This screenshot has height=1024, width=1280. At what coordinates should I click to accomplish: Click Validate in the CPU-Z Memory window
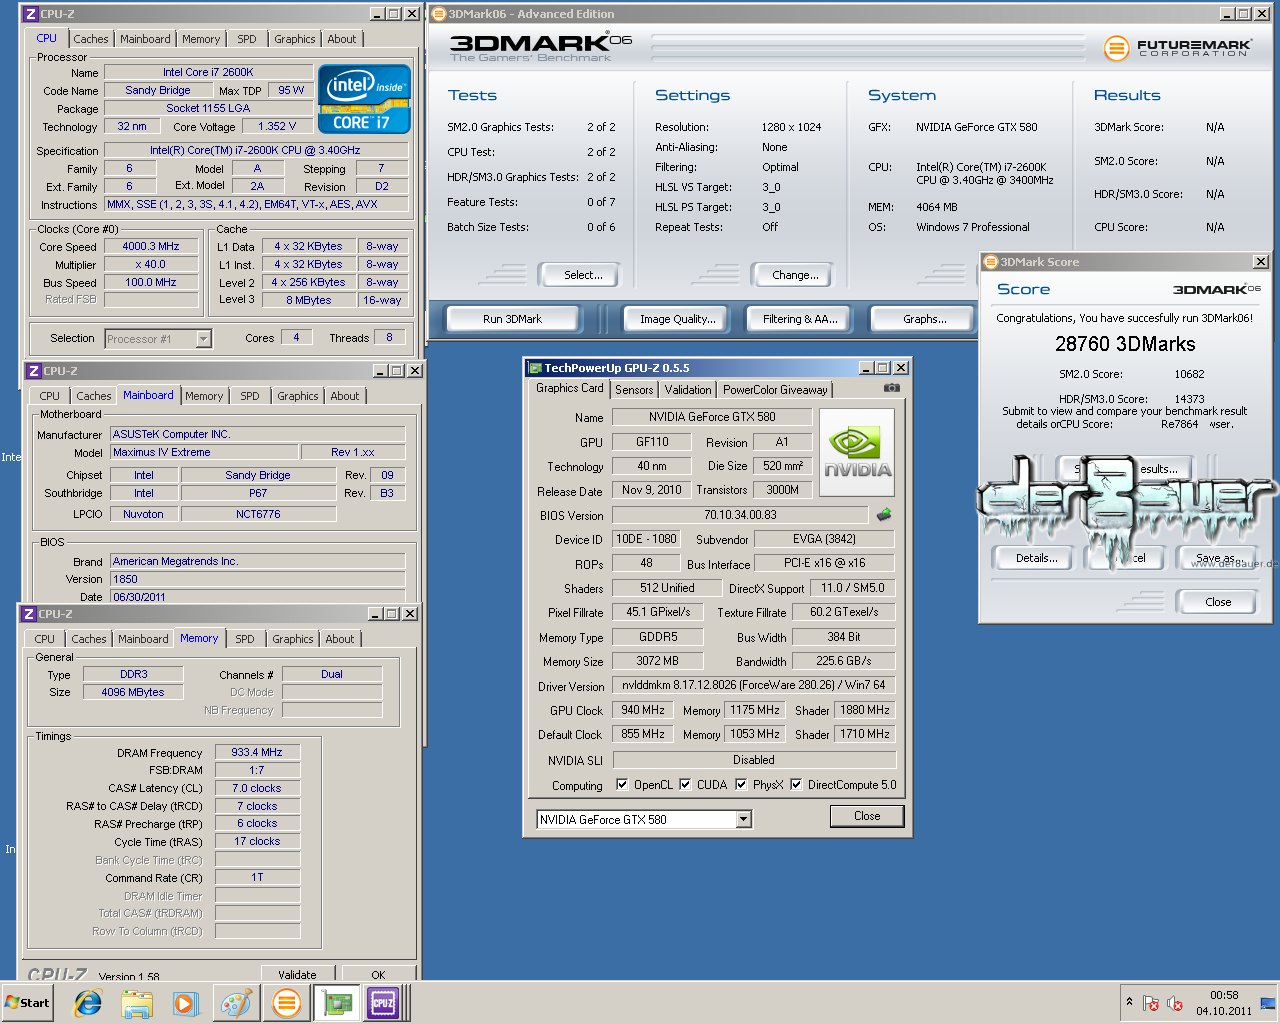(x=297, y=974)
